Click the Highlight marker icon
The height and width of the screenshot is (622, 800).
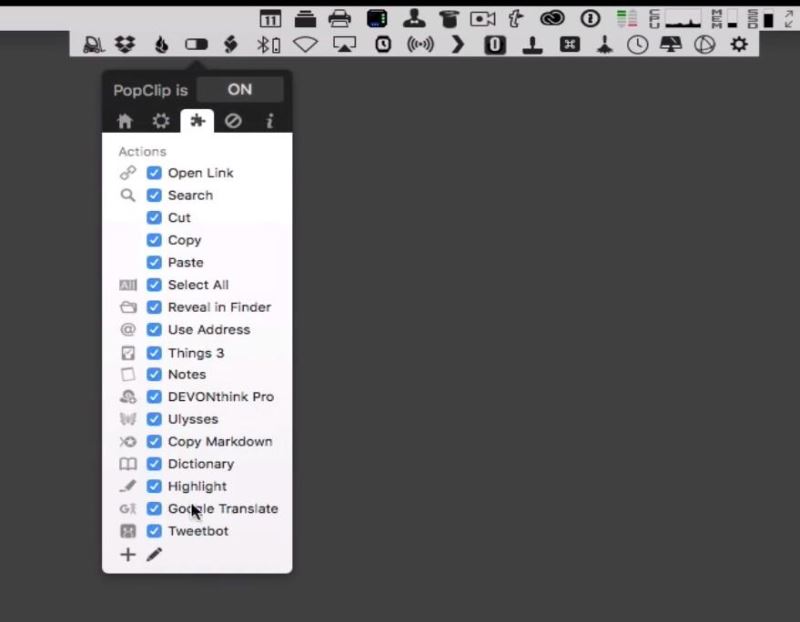click(x=128, y=486)
